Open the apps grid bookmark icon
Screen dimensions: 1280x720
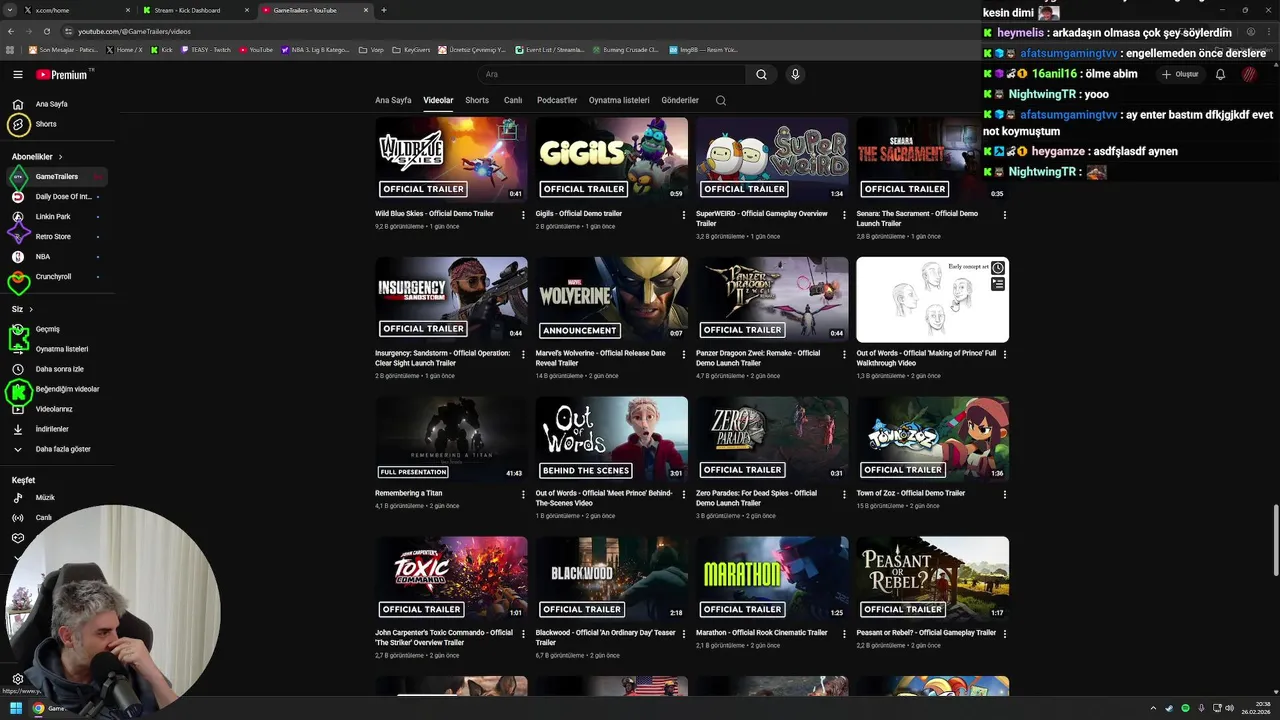(10, 49)
